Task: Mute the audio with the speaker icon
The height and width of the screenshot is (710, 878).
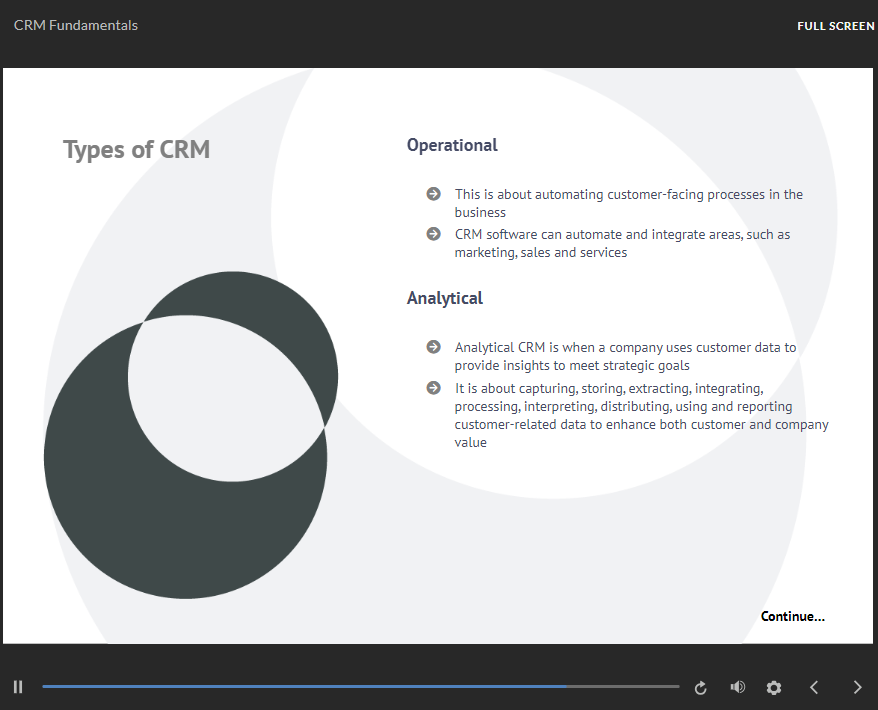Action: pos(737,686)
